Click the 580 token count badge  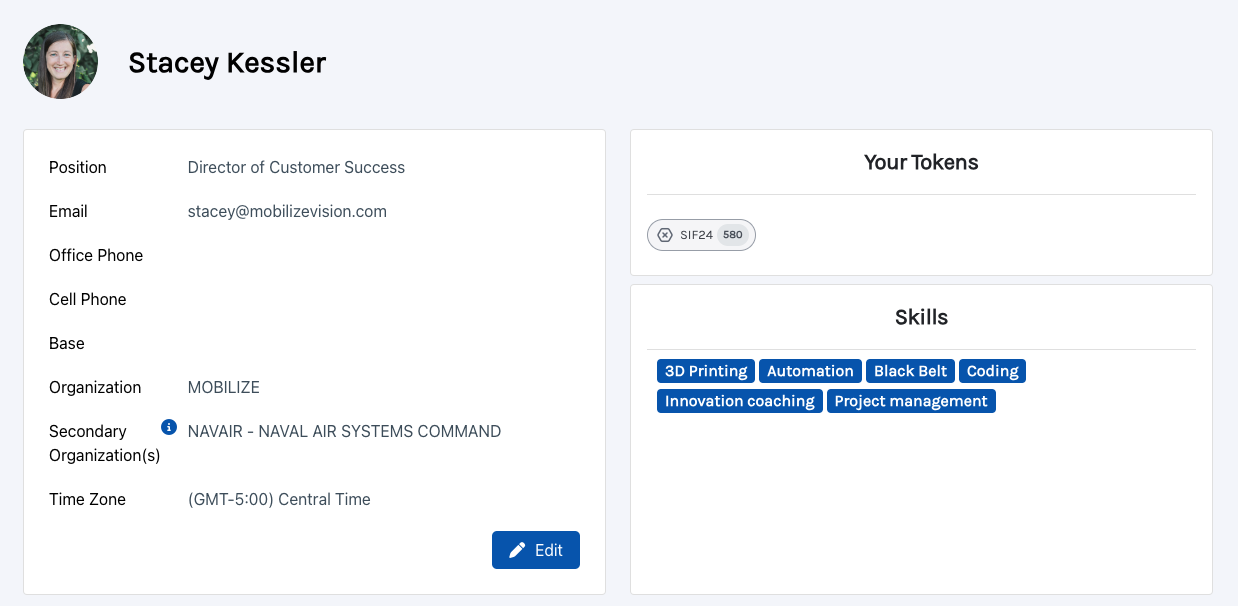[733, 235]
